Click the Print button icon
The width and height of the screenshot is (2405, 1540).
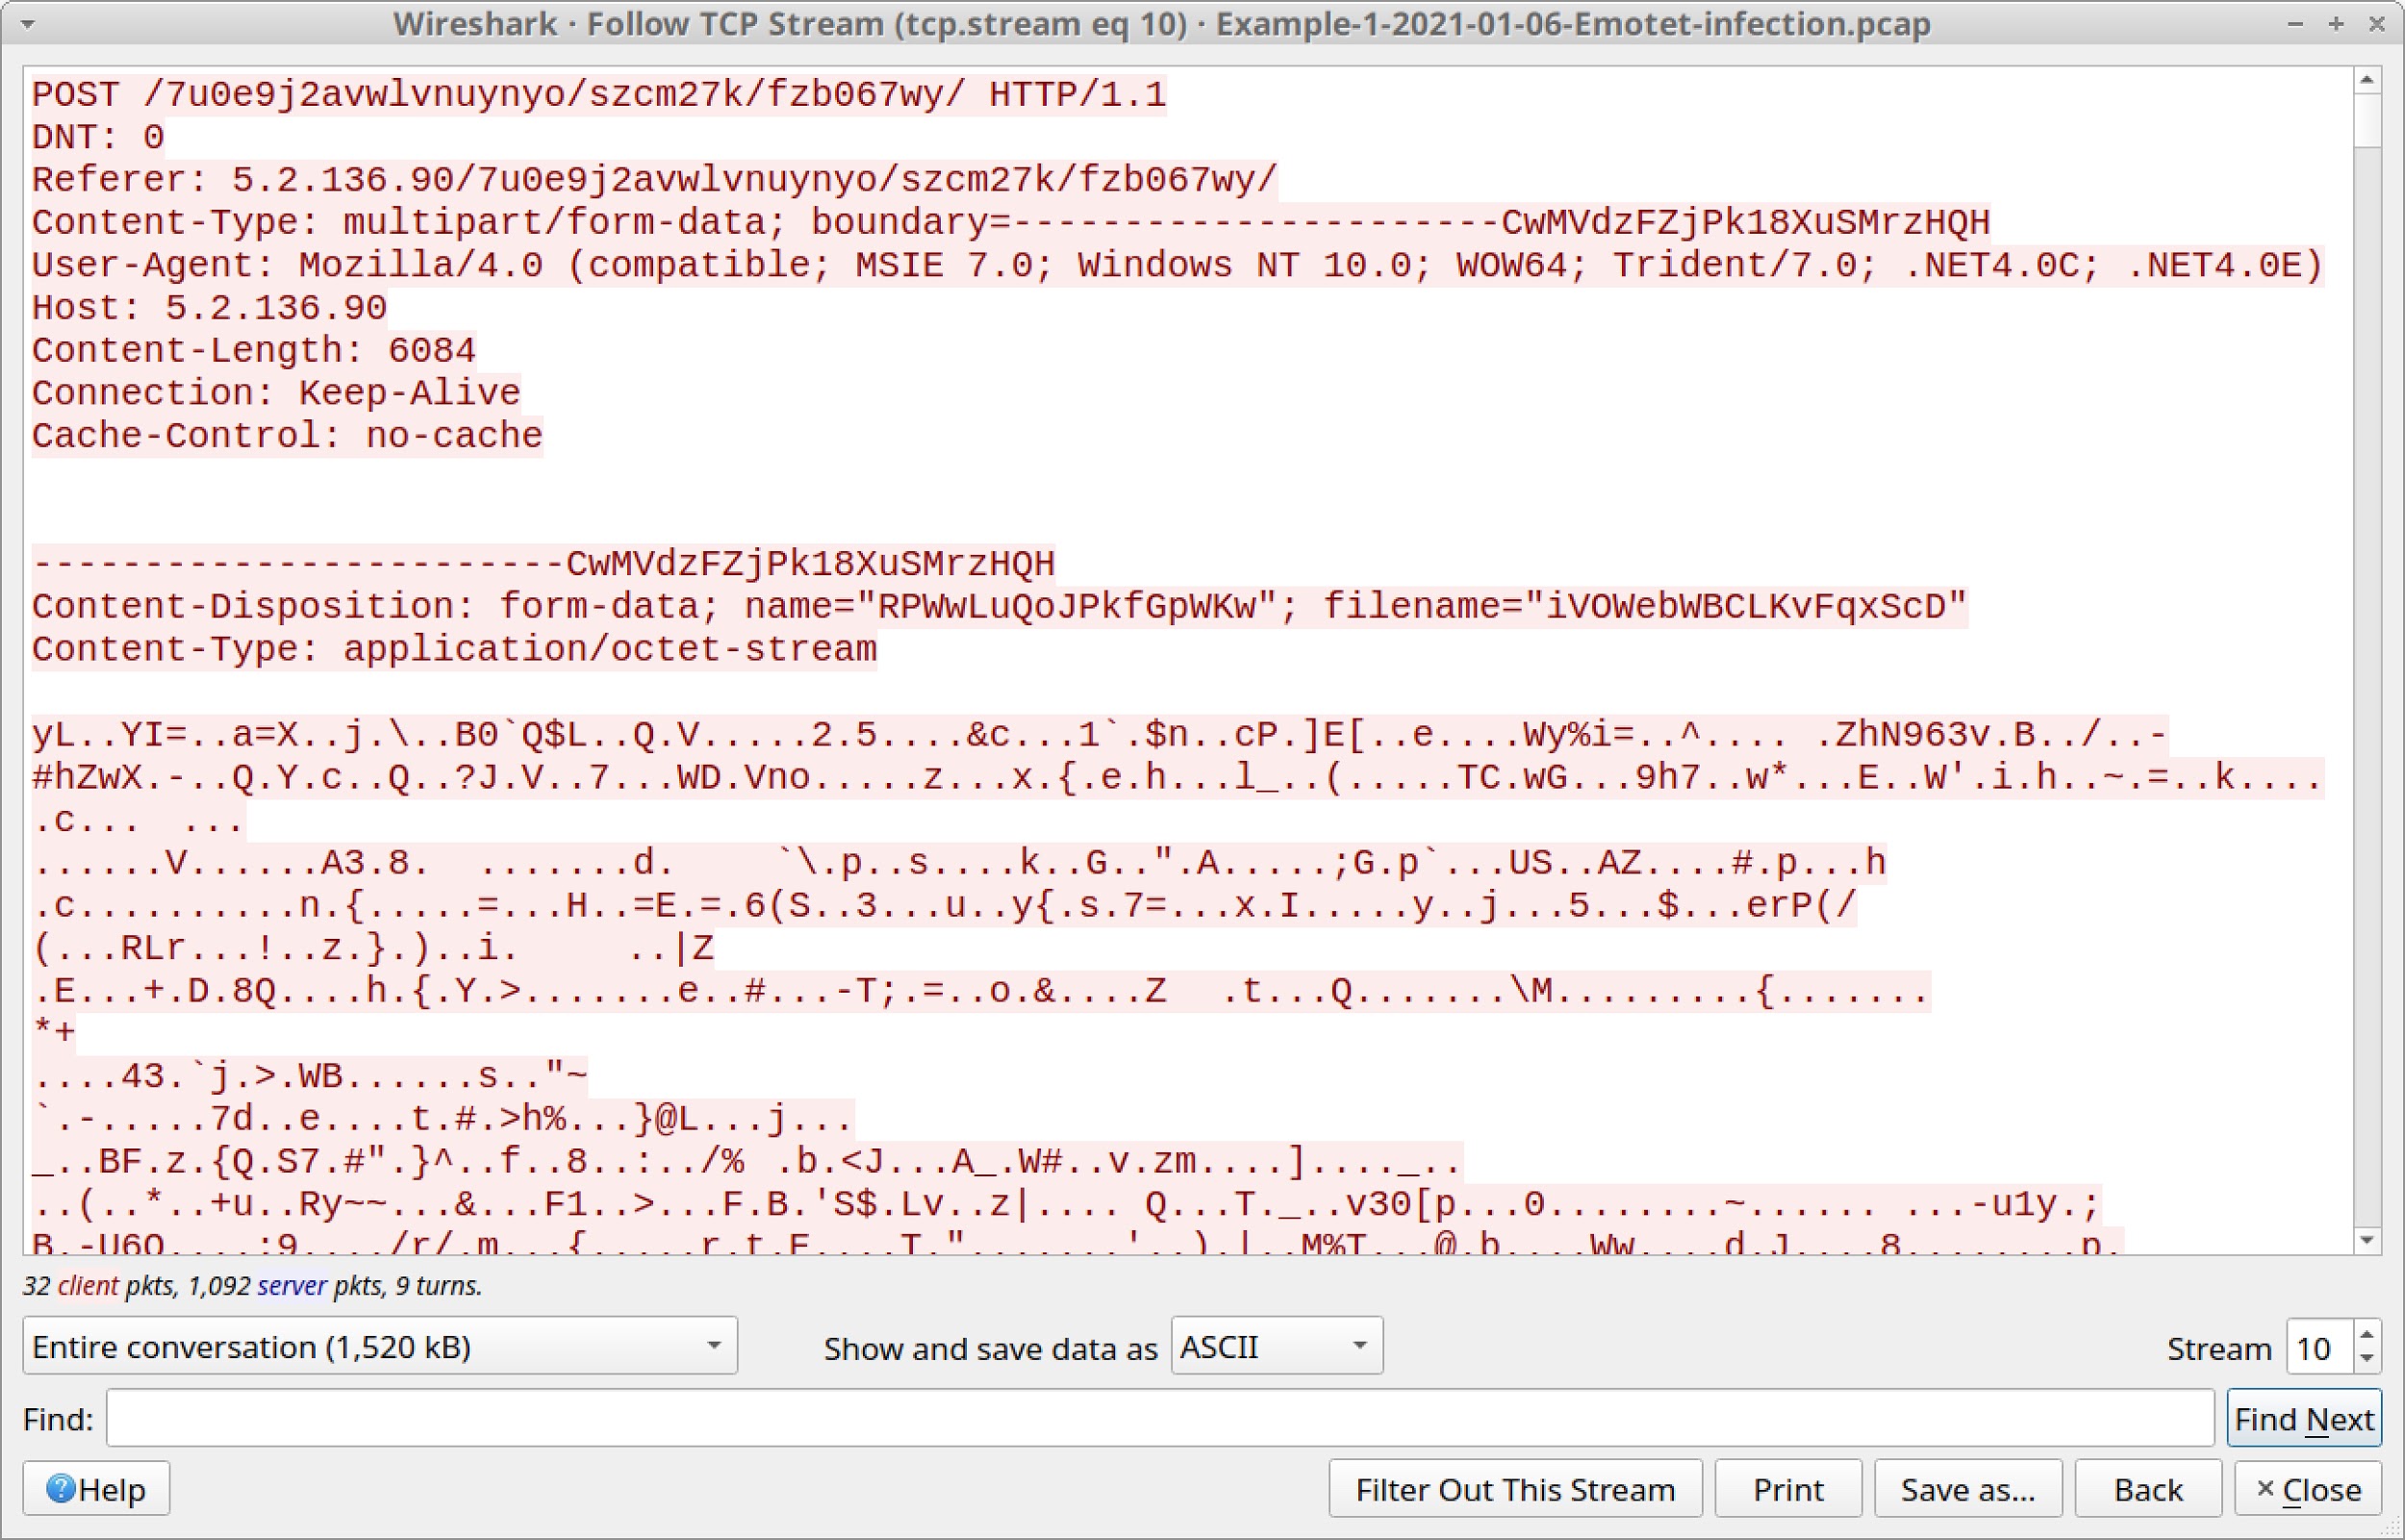point(1788,1489)
